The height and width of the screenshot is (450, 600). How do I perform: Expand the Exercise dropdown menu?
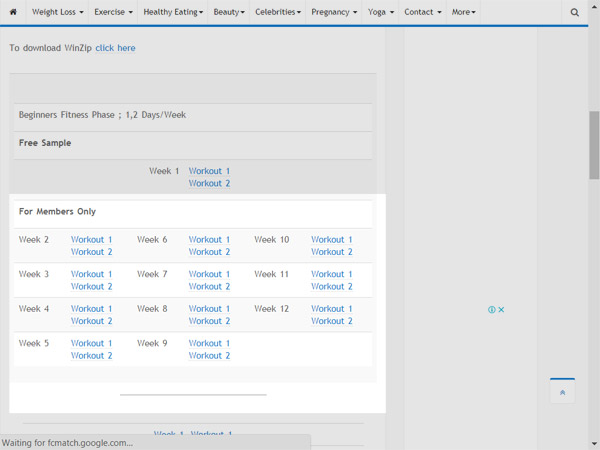click(x=113, y=12)
